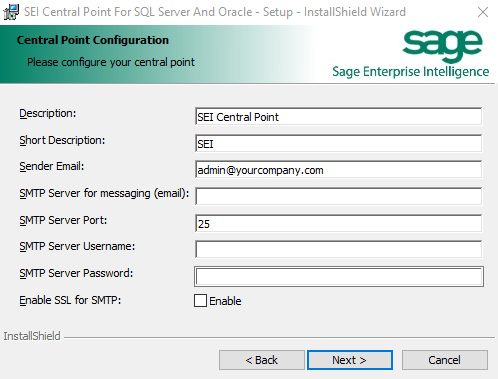Click into the Sender Email field
This screenshot has width=498, height=379.
tap(338, 170)
